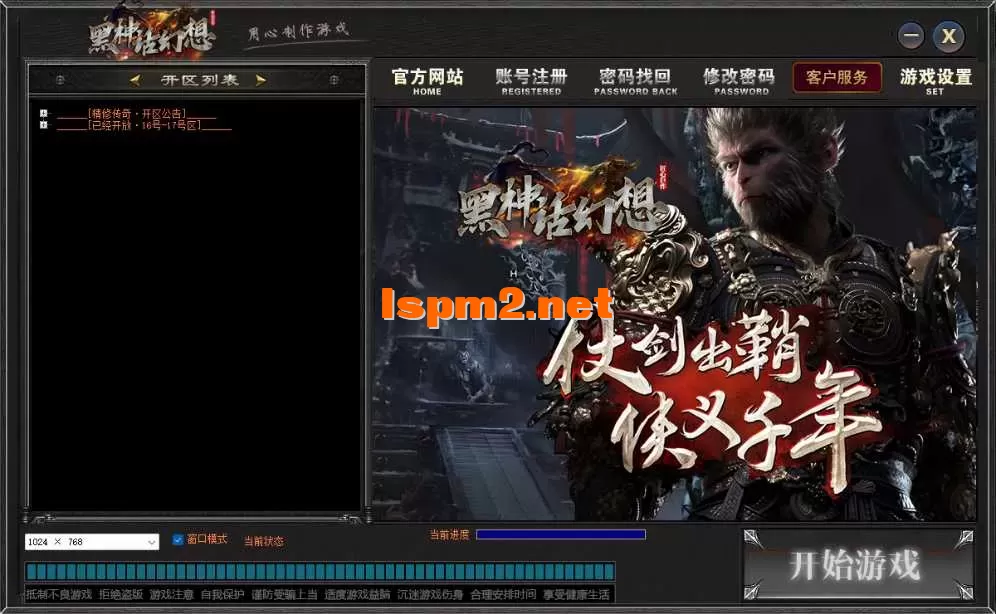Click the 谨防受骗上当 notice text
Viewport: 996px width, 614px height.
click(x=284, y=594)
